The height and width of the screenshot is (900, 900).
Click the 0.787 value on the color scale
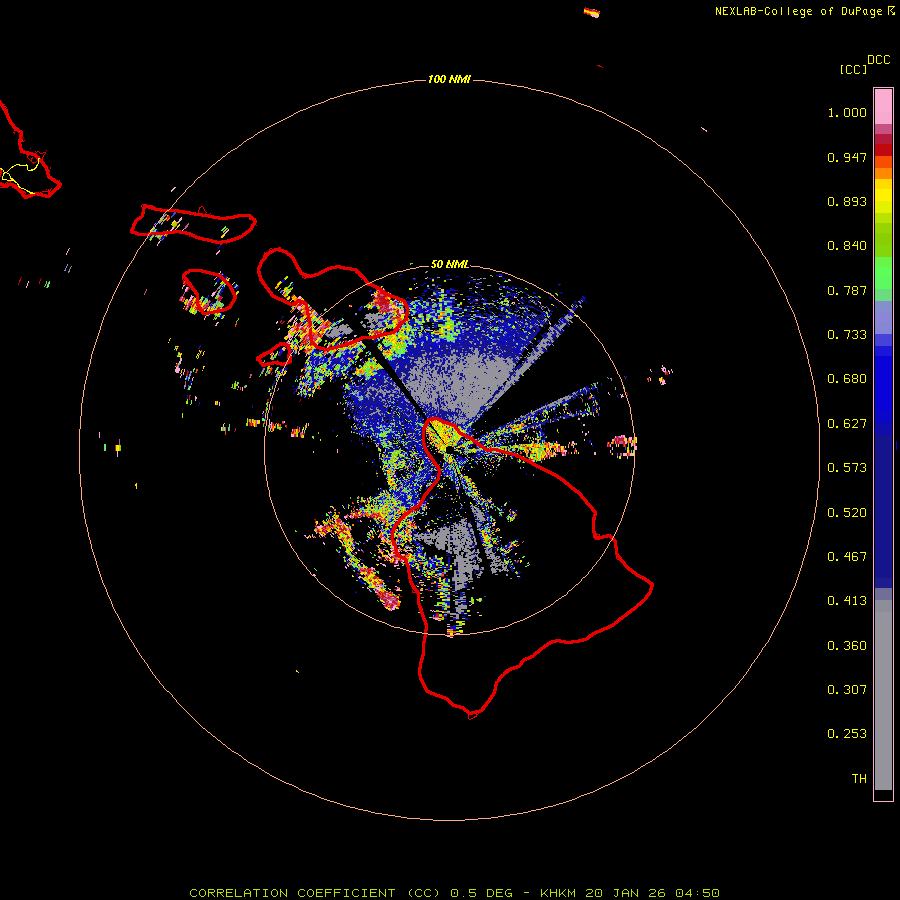(847, 290)
